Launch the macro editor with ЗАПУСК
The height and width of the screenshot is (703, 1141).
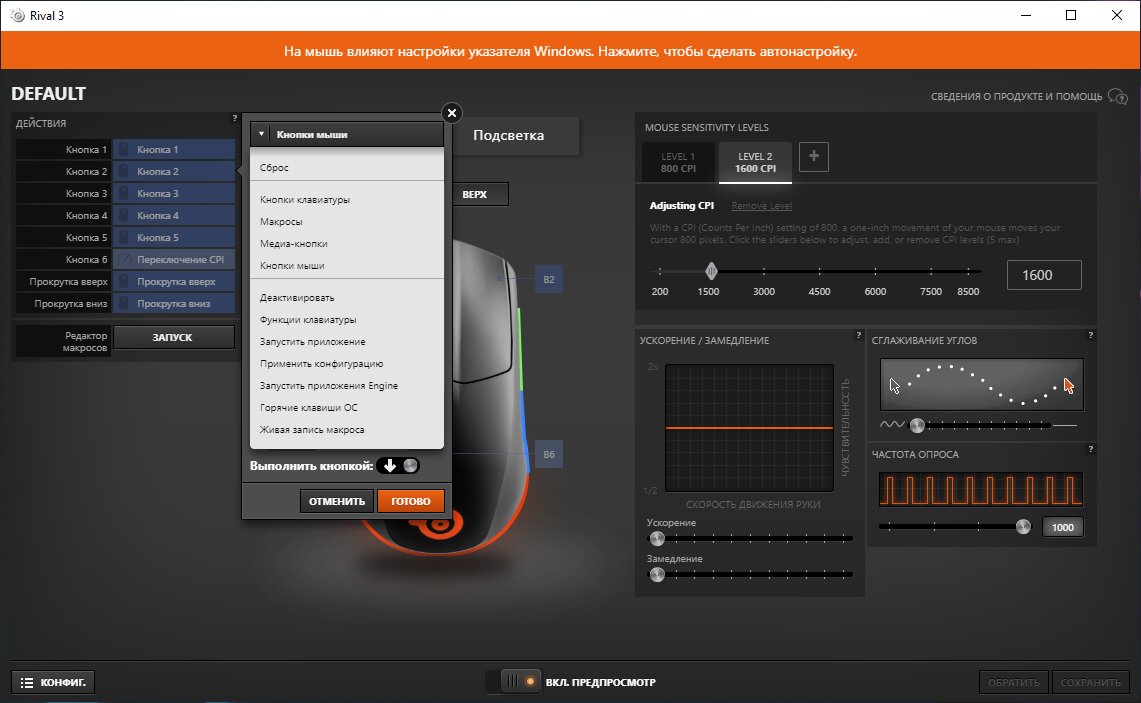point(174,337)
